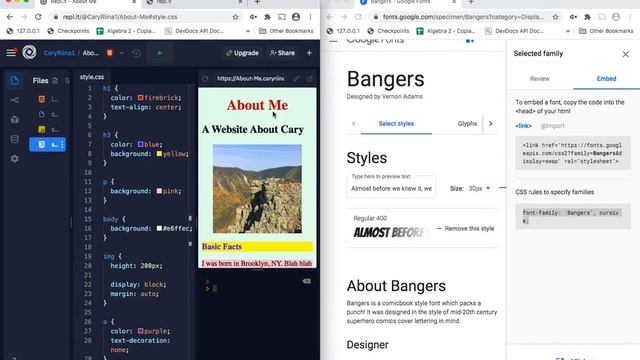Click the Google Fonts address bar
The height and width of the screenshot is (360, 640).
tap(465, 17)
